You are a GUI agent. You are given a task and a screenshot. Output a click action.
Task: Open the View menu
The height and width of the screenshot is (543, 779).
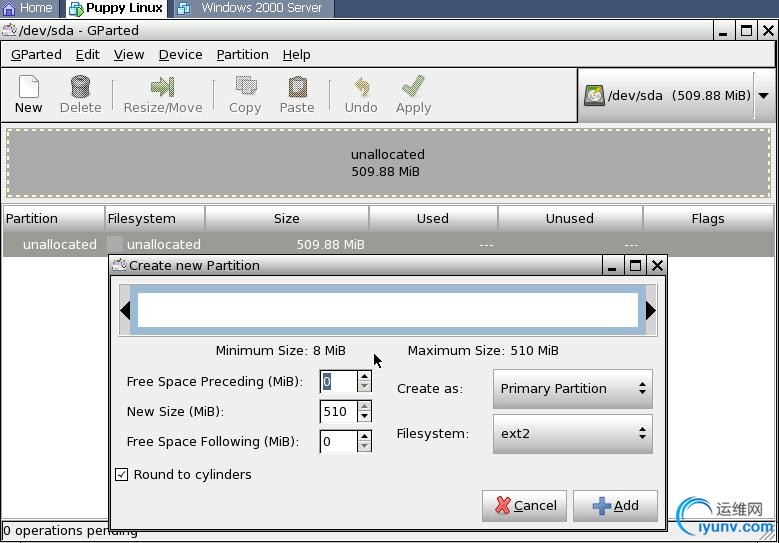[129, 55]
